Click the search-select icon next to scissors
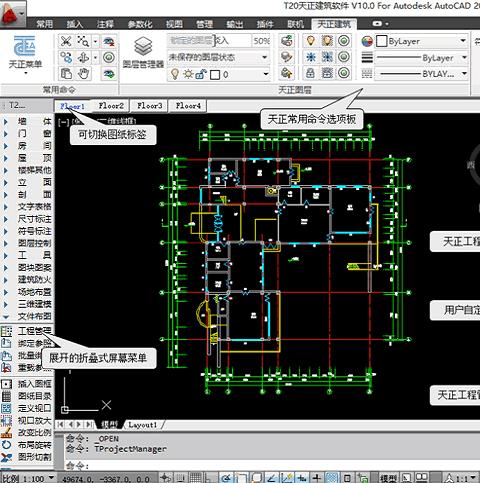Viewport: 480px width, 483px height. point(83,42)
